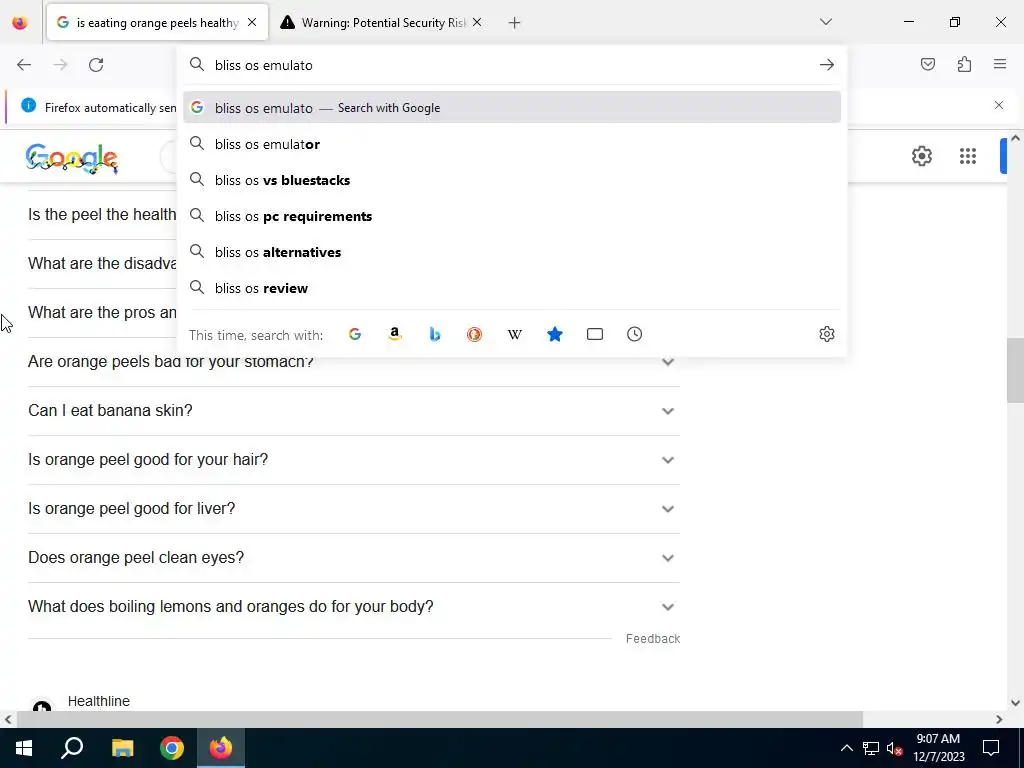Search this time with Wikipedia

point(515,334)
